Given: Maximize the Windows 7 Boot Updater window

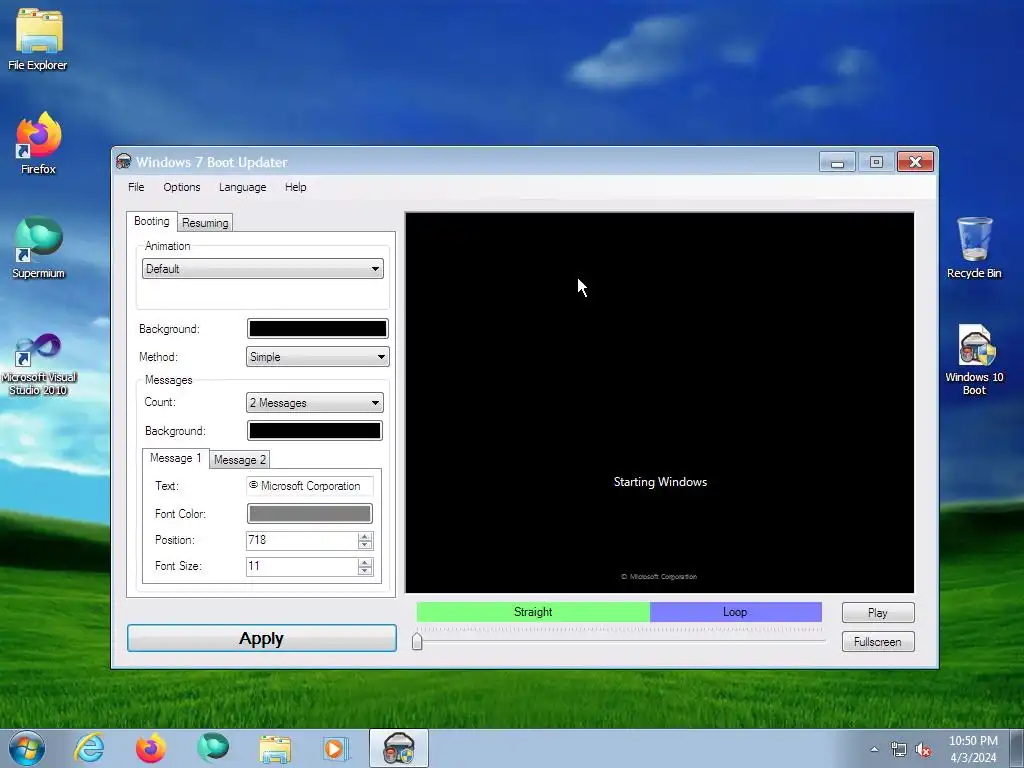Looking at the screenshot, I should point(876,162).
